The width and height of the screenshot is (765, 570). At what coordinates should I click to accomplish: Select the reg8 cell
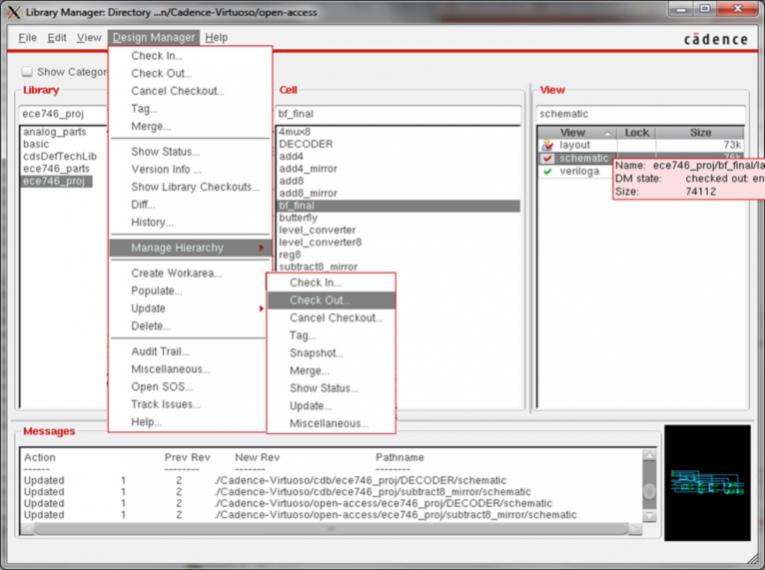point(289,255)
